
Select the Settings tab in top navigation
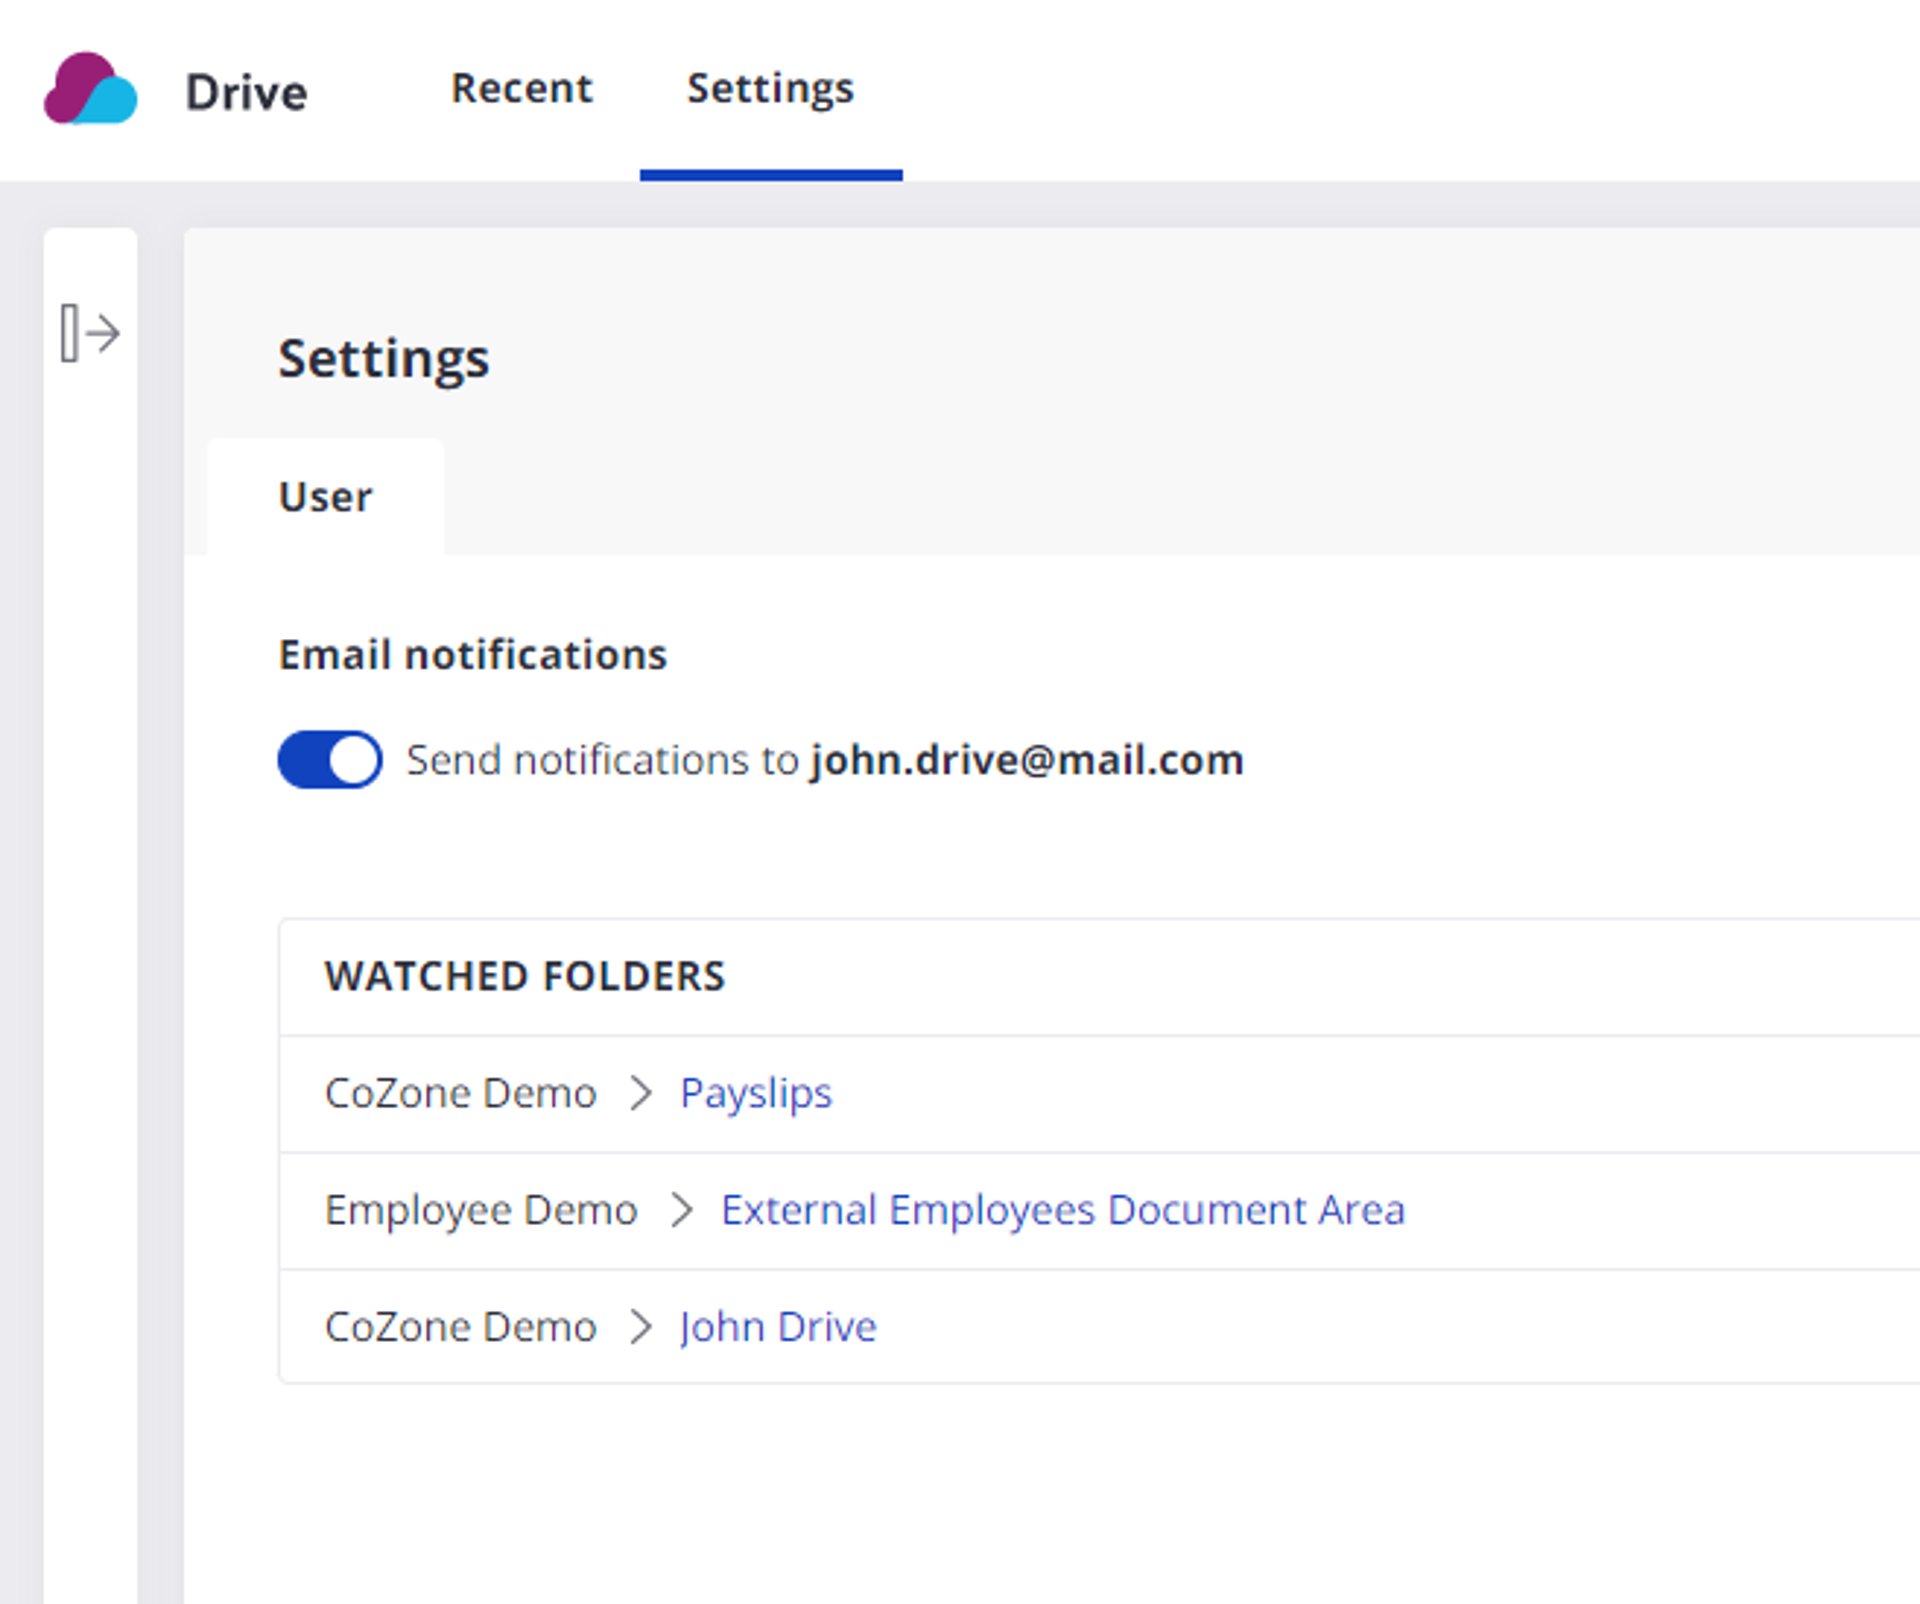[770, 88]
